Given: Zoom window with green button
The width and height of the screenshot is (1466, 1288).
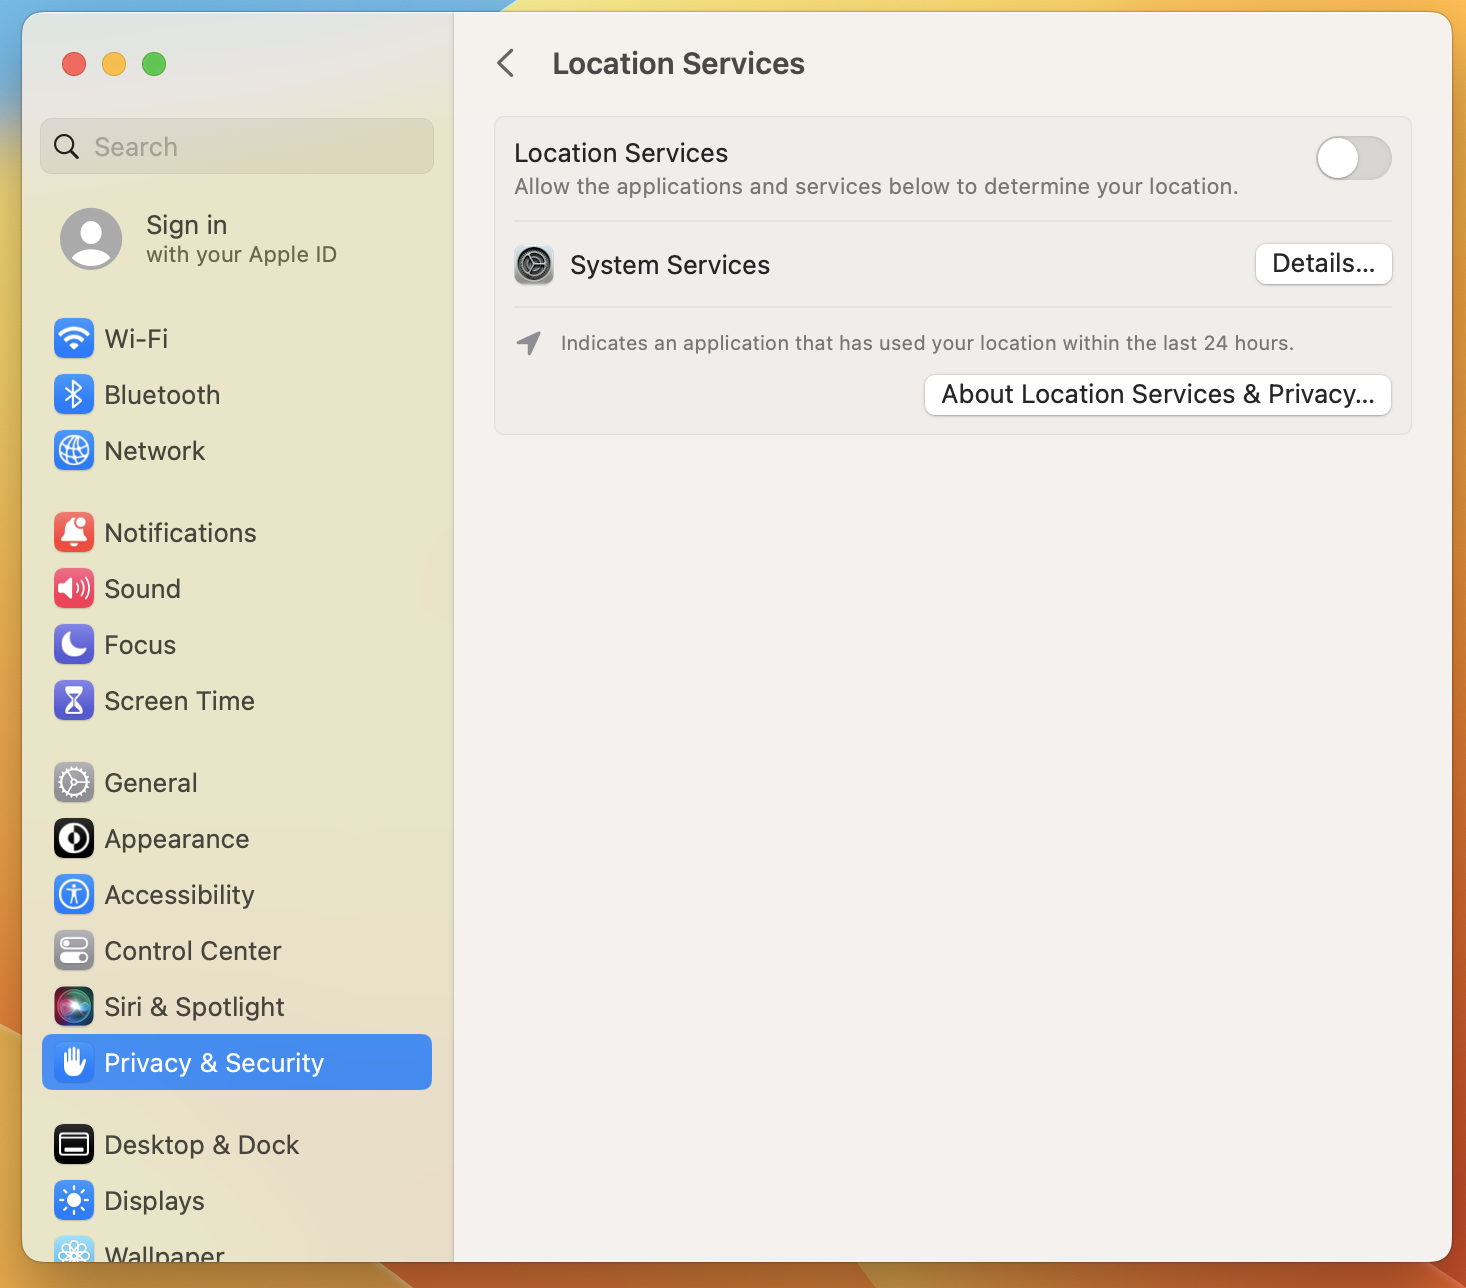Looking at the screenshot, I should coord(154,64).
